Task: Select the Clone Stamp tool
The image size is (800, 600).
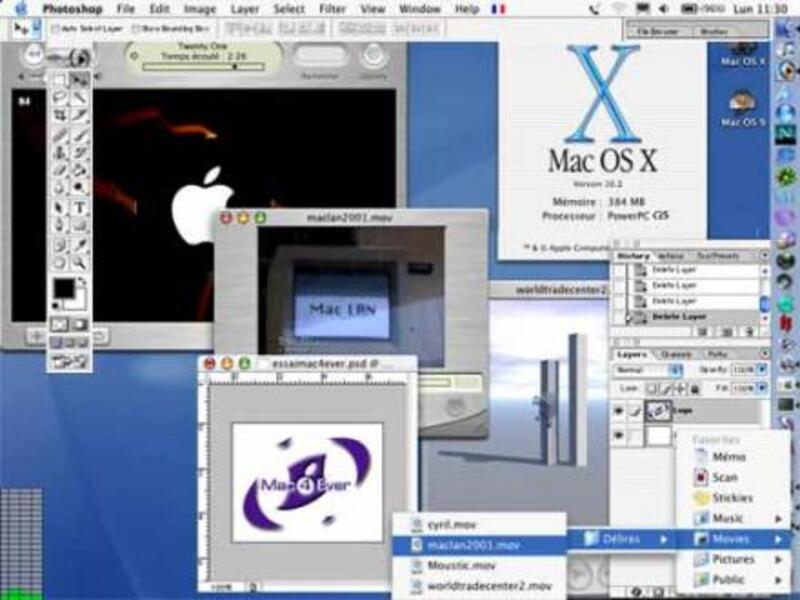Action: coord(60,153)
